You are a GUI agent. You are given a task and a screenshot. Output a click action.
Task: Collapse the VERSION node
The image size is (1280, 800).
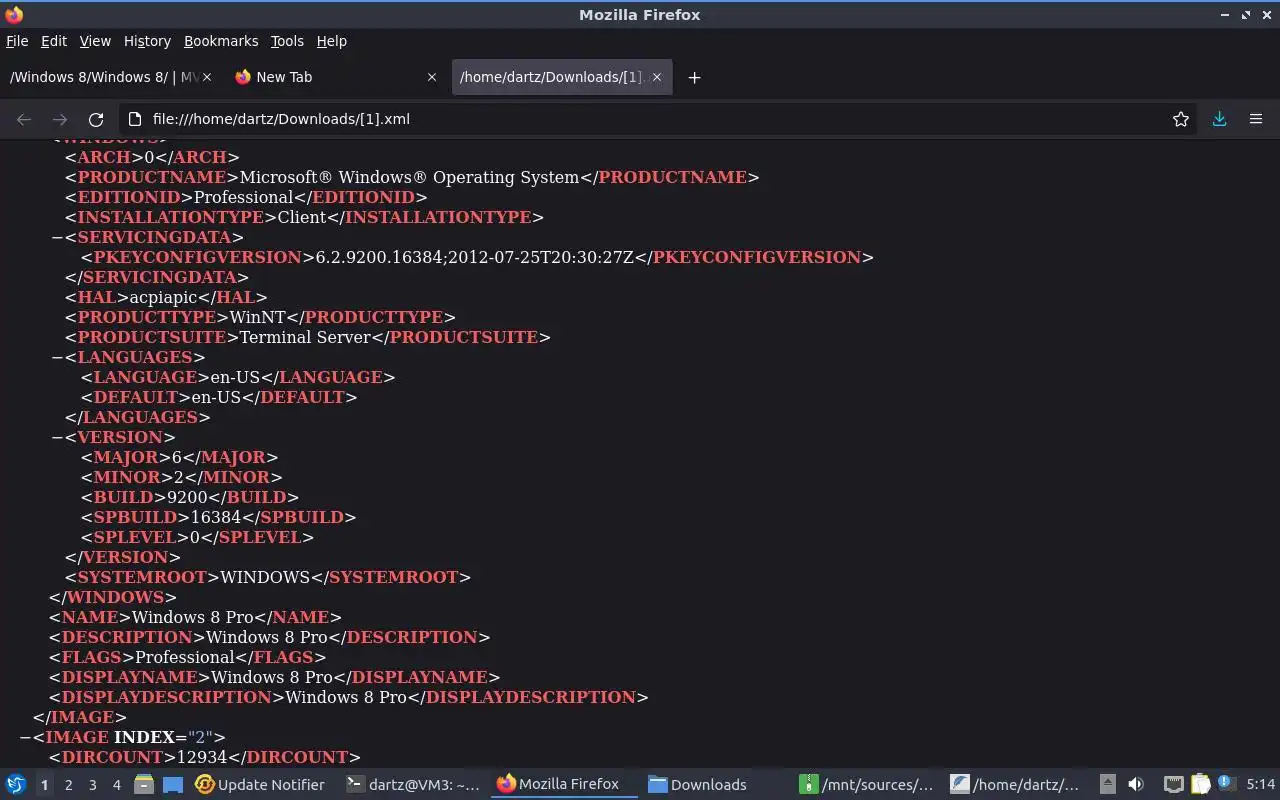point(57,437)
